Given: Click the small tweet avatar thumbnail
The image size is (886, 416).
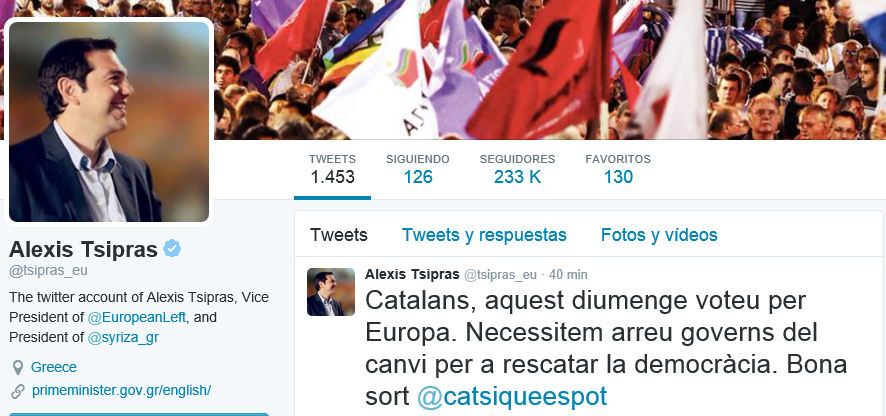Looking at the screenshot, I should (x=331, y=292).
